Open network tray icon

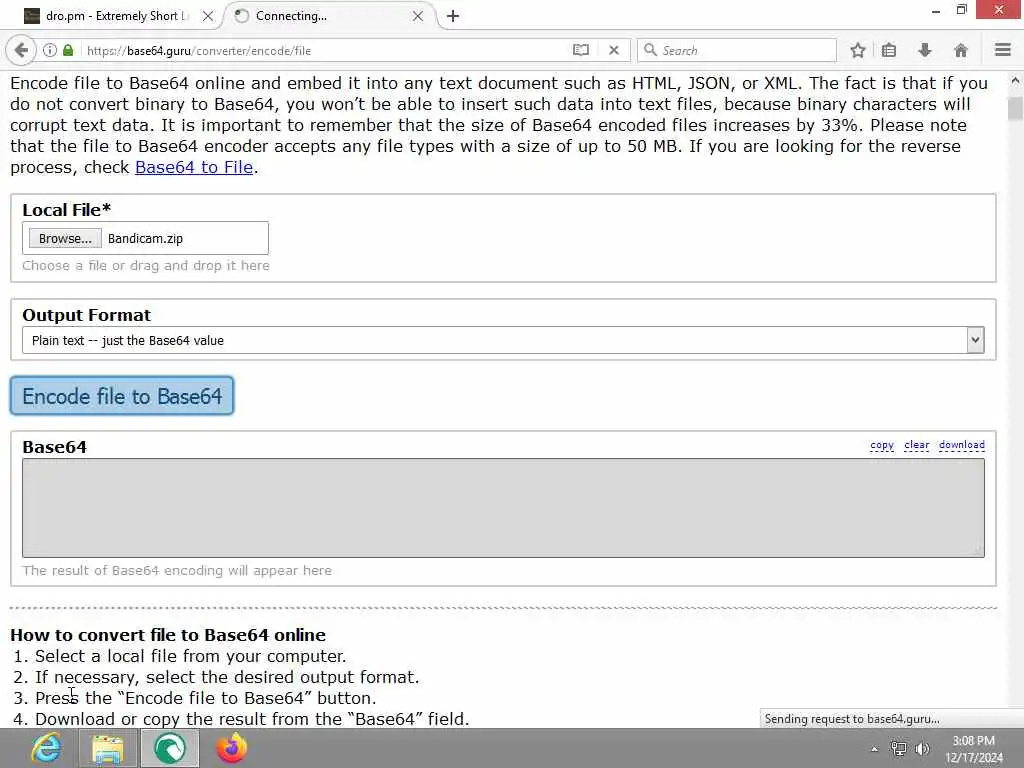coord(899,749)
